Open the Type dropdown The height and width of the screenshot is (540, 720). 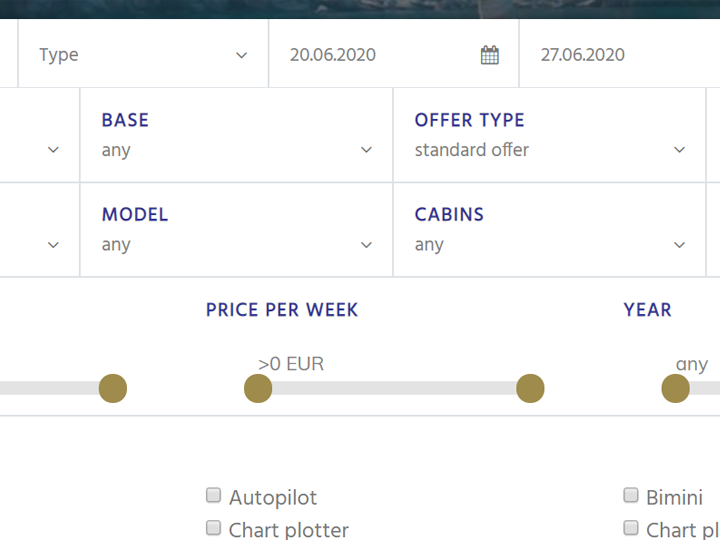143,55
